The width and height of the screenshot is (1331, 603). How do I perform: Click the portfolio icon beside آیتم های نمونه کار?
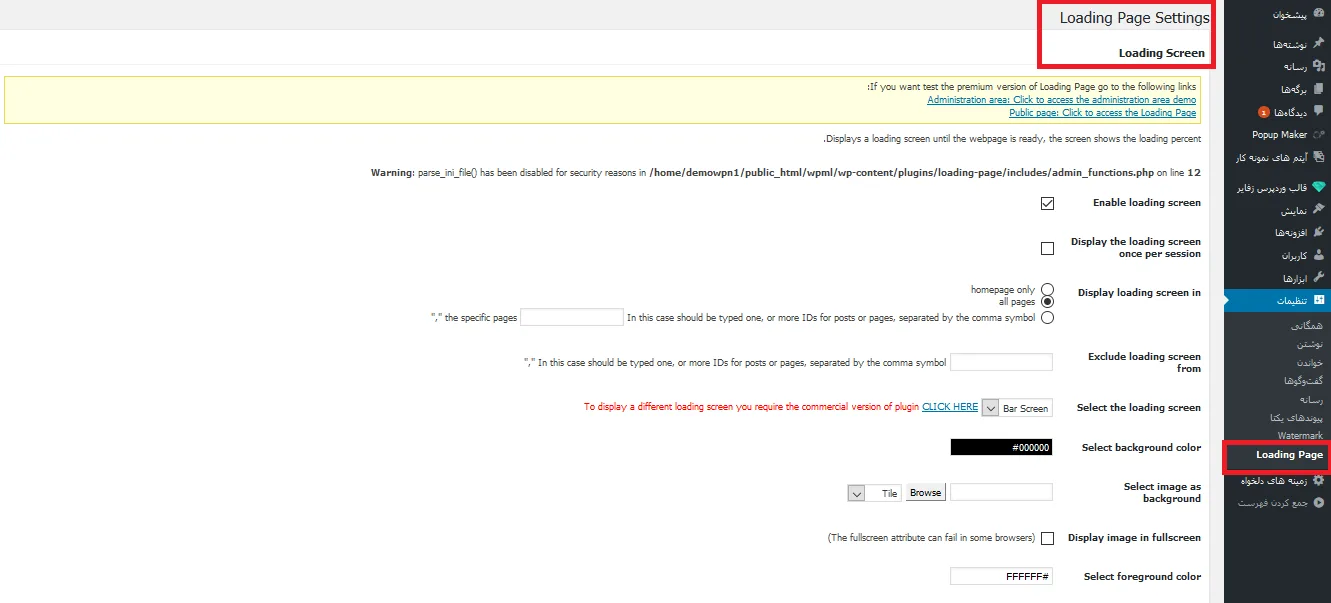[x=1318, y=157]
